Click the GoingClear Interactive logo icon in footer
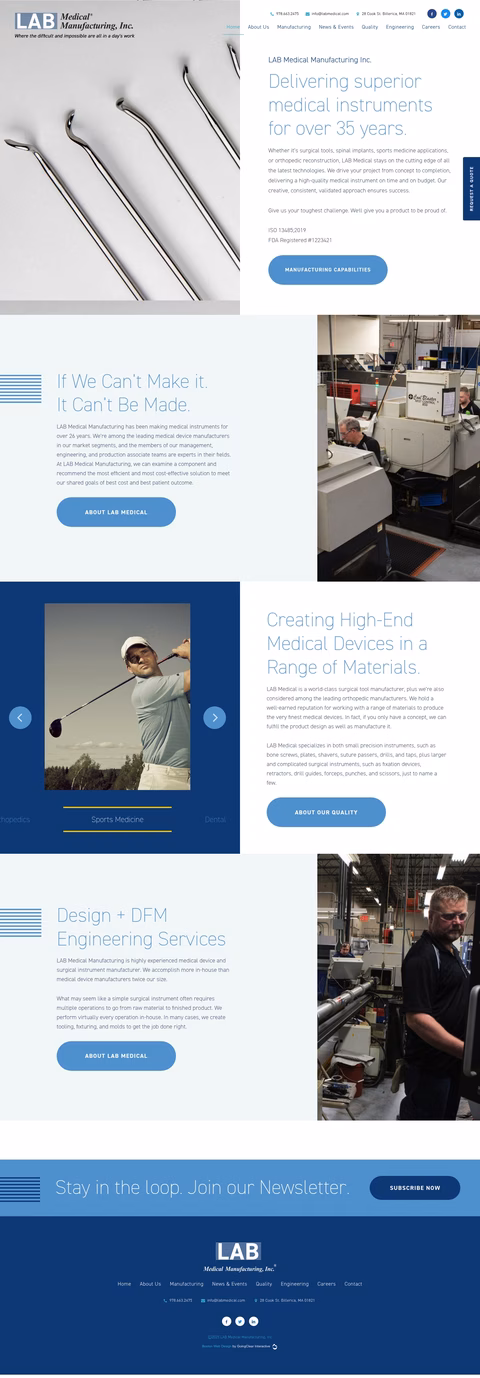Viewport: 480px width, 1378px height. click(275, 1346)
